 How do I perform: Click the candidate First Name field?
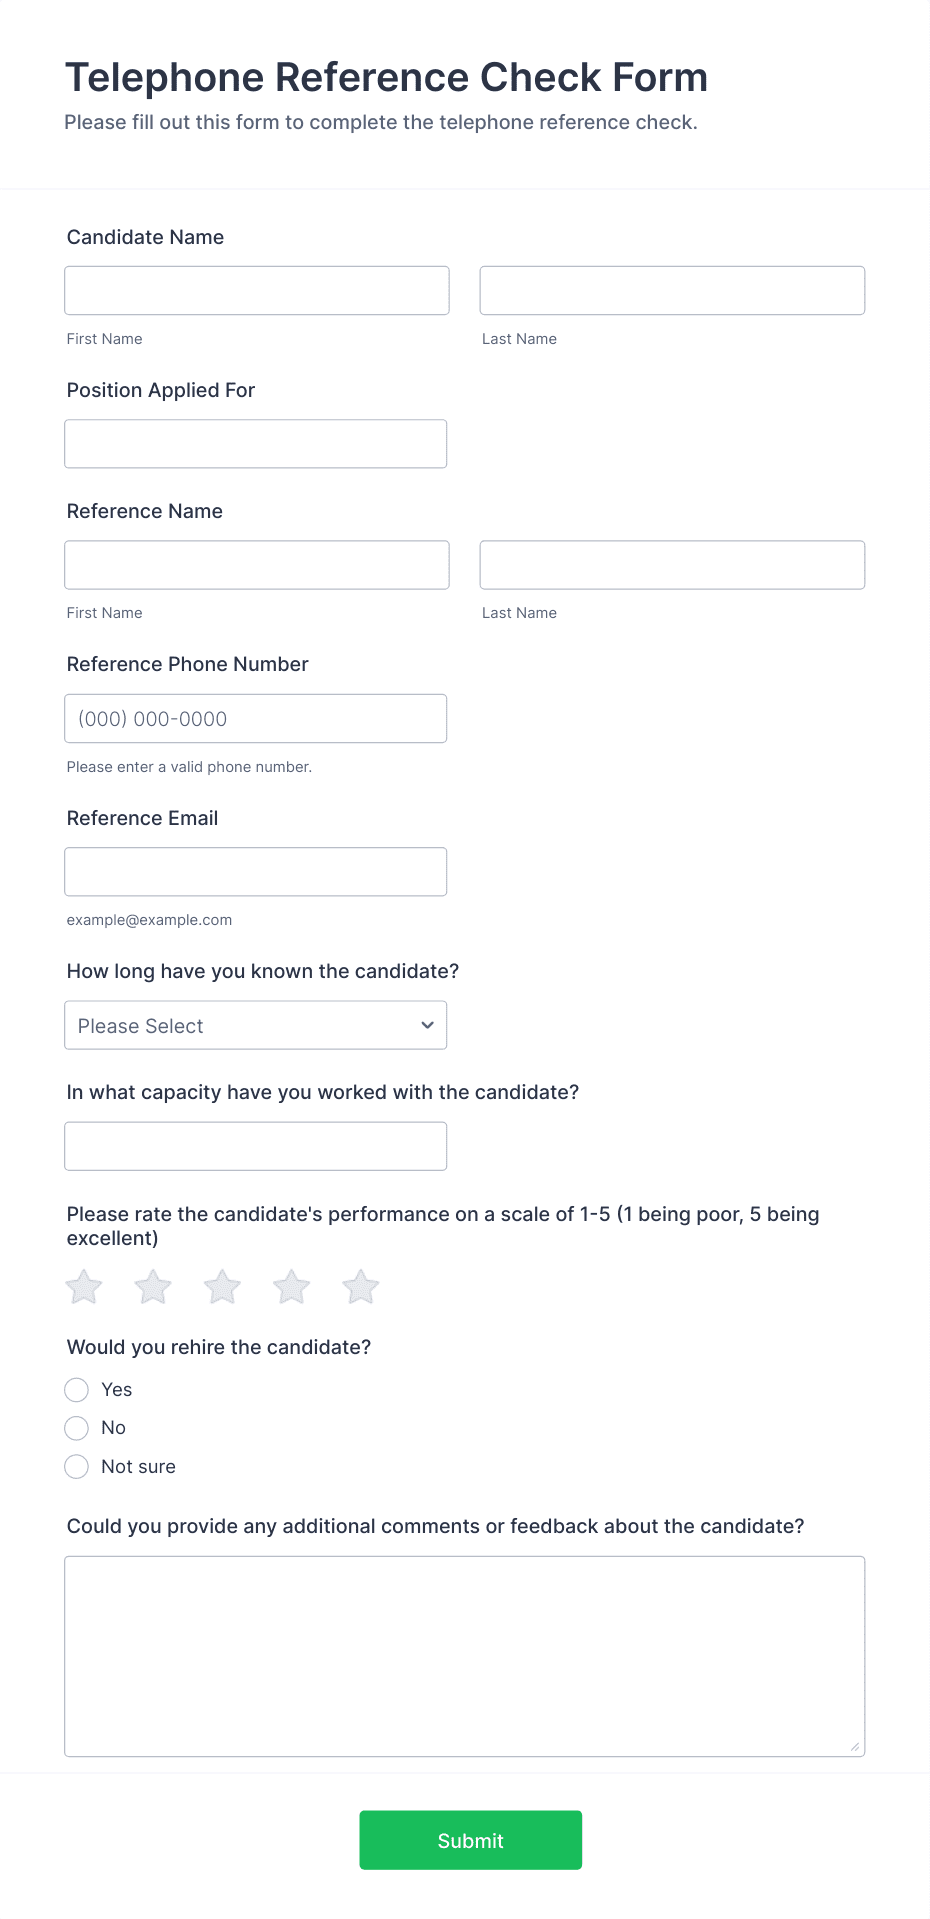coord(256,290)
